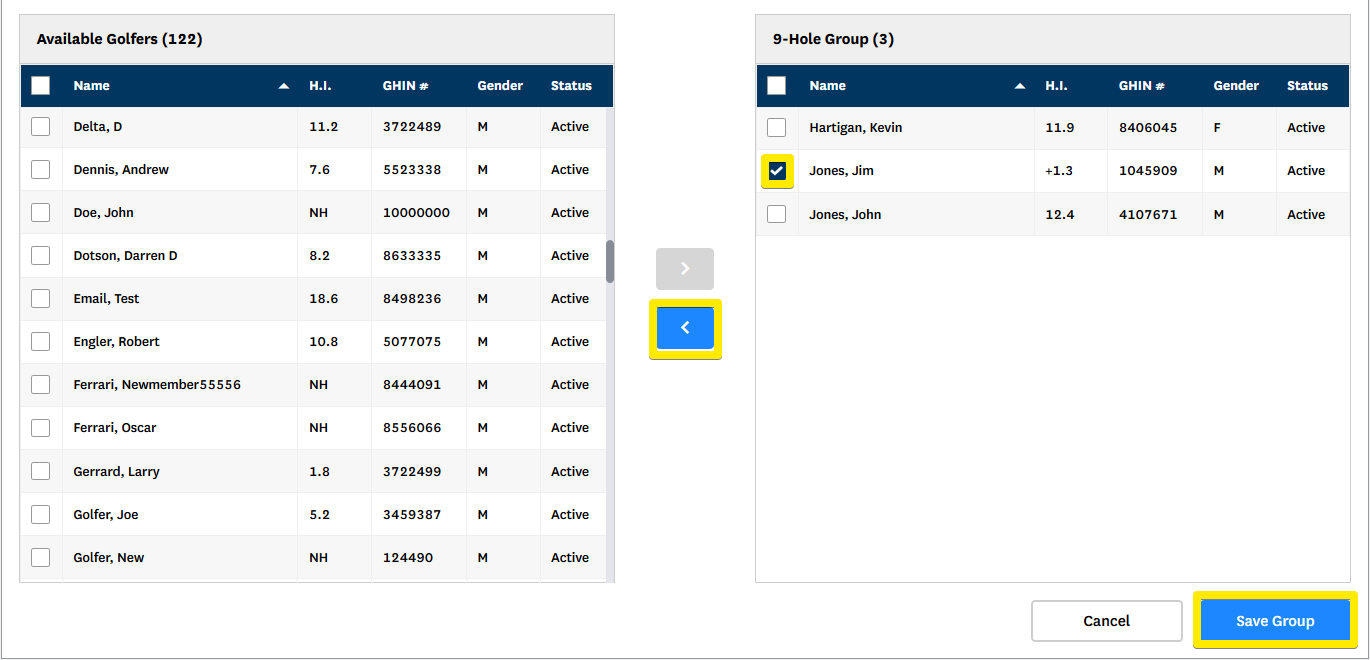Check the box beside Doe, John
Screen dimensions: 1370x660
[x=41, y=213]
